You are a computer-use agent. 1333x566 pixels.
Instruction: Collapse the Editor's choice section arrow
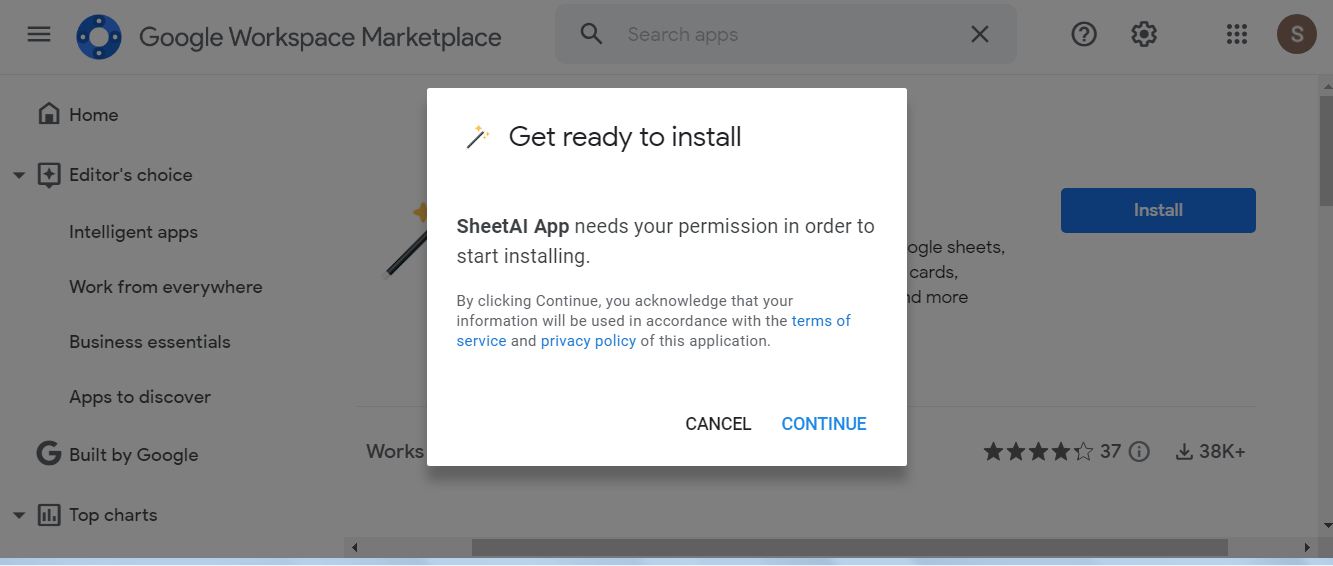[18, 176]
